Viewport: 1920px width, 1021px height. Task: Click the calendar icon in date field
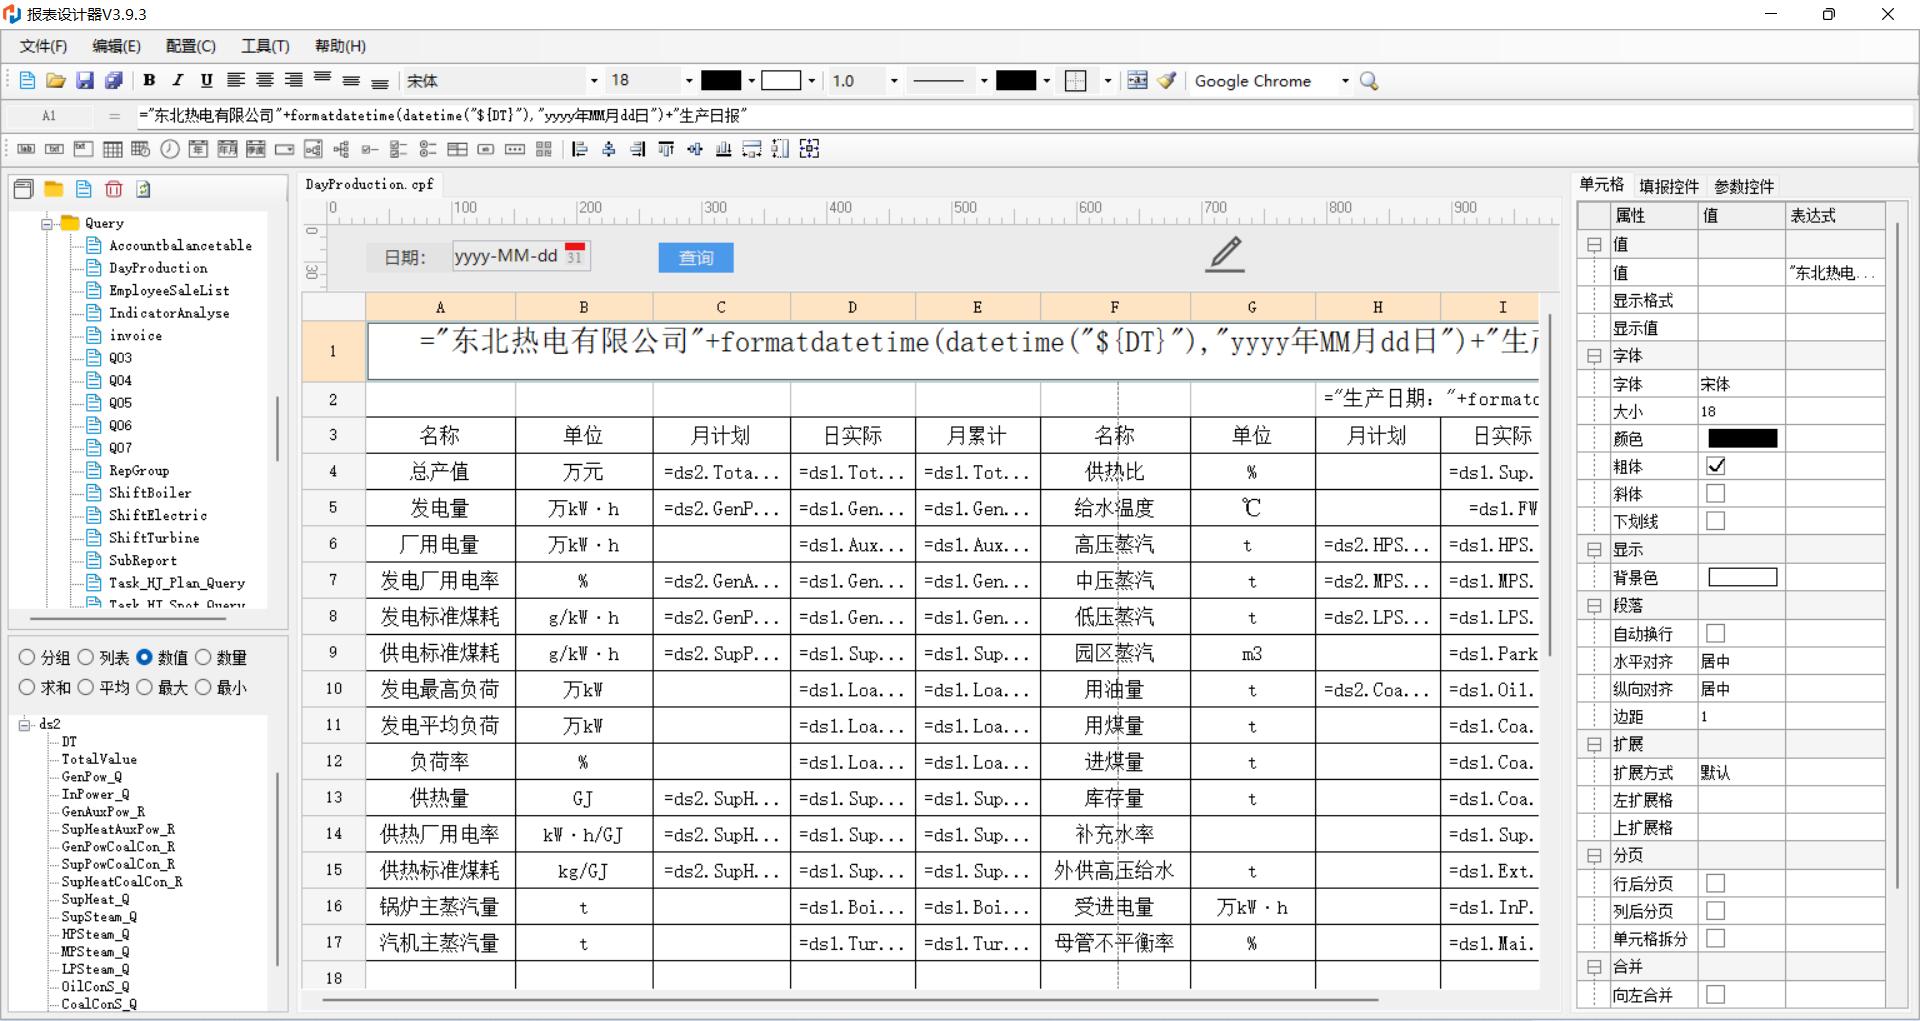[x=574, y=254]
